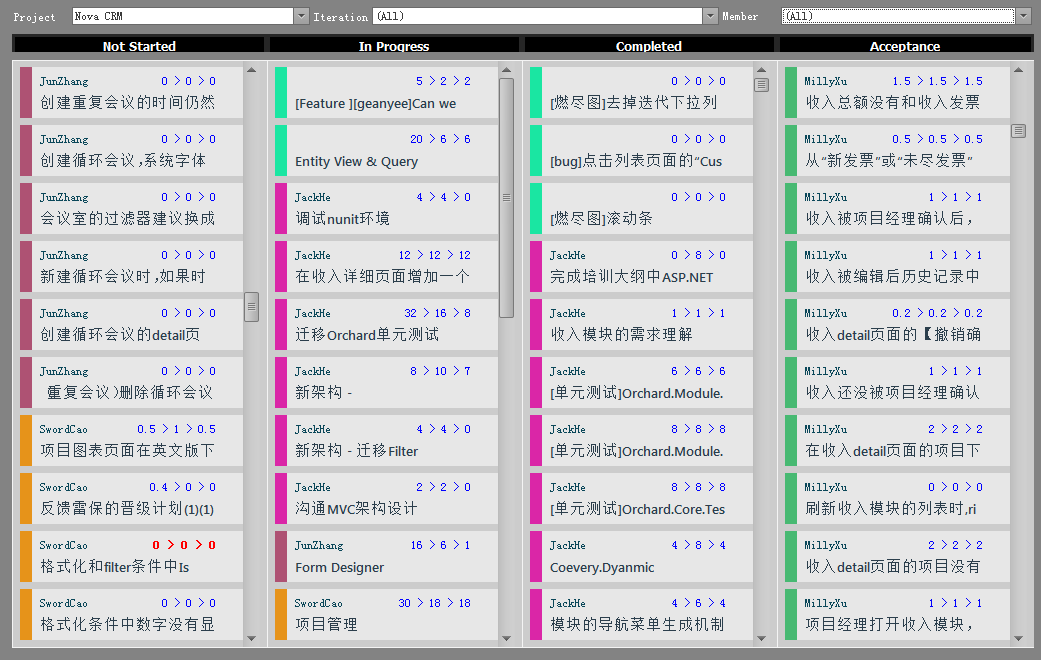
Task: Open the Member filter dropdown
Action: click(x=1023, y=16)
